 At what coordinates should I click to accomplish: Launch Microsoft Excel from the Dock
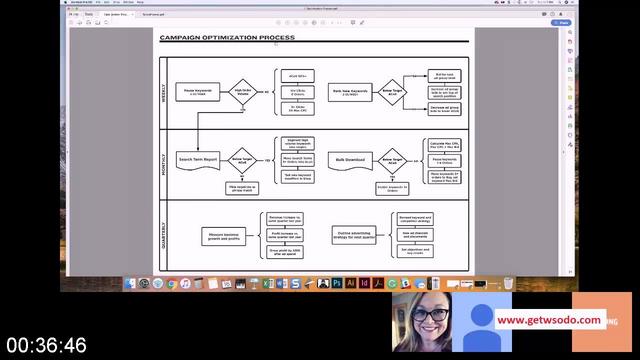pos(268,283)
